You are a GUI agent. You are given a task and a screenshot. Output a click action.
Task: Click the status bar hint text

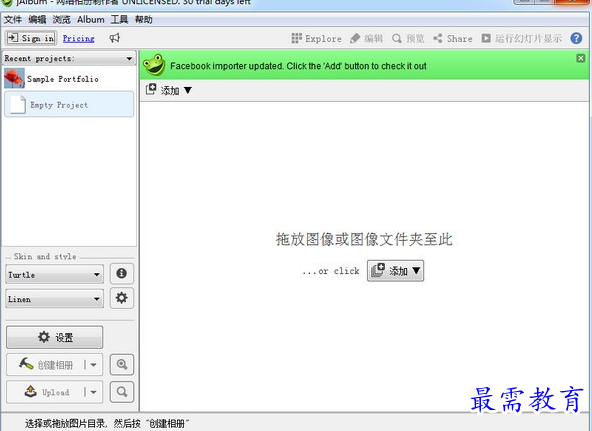107,423
